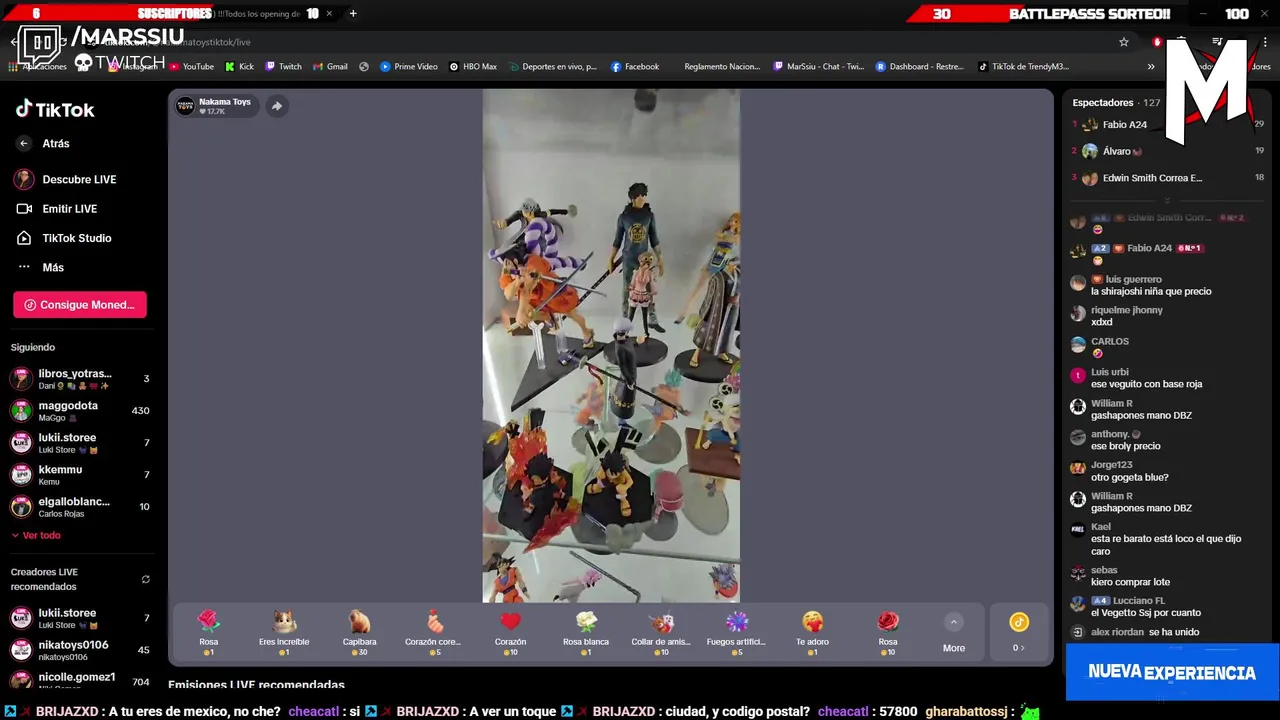Image resolution: width=1280 pixels, height=720 pixels.
Task: Send the Eres increíble gift
Action: point(284,632)
